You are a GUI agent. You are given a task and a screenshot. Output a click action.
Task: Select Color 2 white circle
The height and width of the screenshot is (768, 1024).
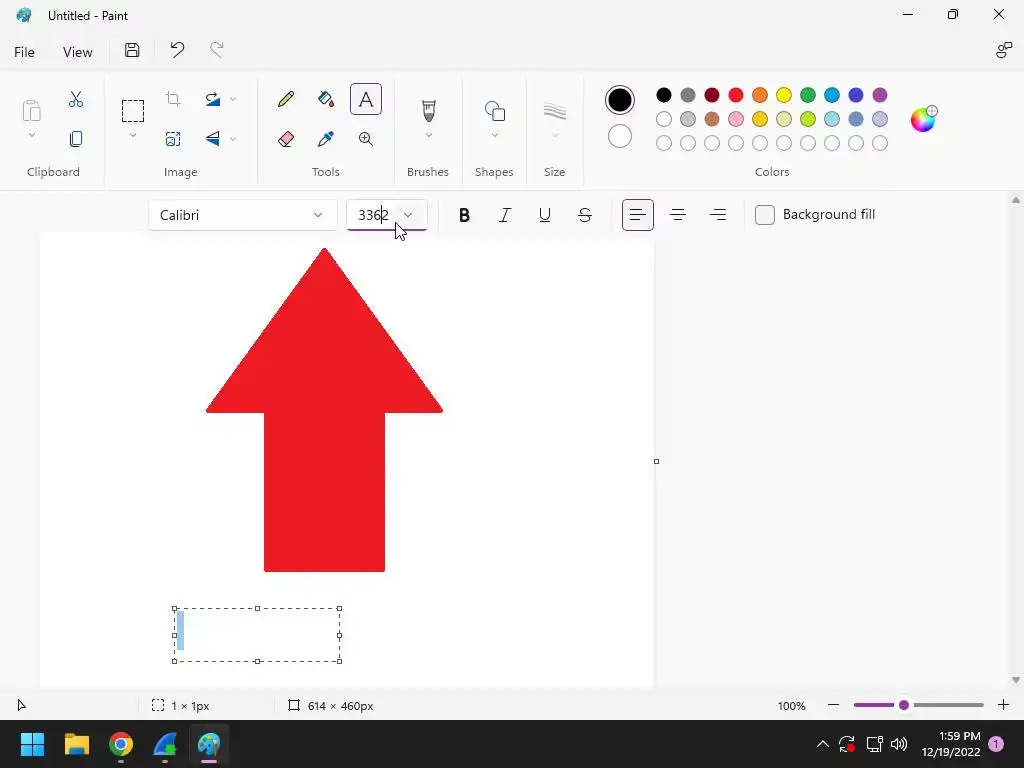tap(620, 136)
